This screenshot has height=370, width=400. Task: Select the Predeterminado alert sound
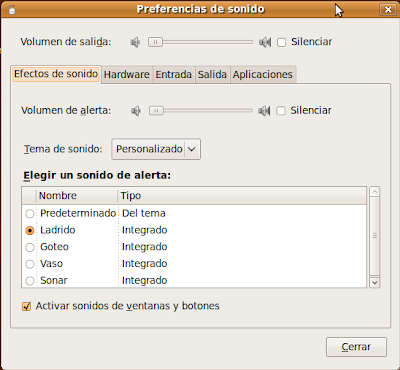click(x=30, y=213)
